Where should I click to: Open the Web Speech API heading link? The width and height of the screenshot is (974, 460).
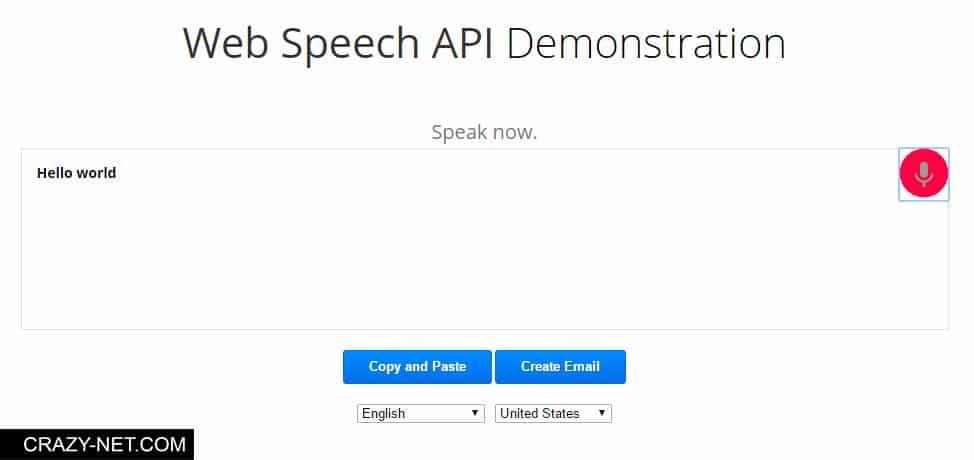(339, 43)
